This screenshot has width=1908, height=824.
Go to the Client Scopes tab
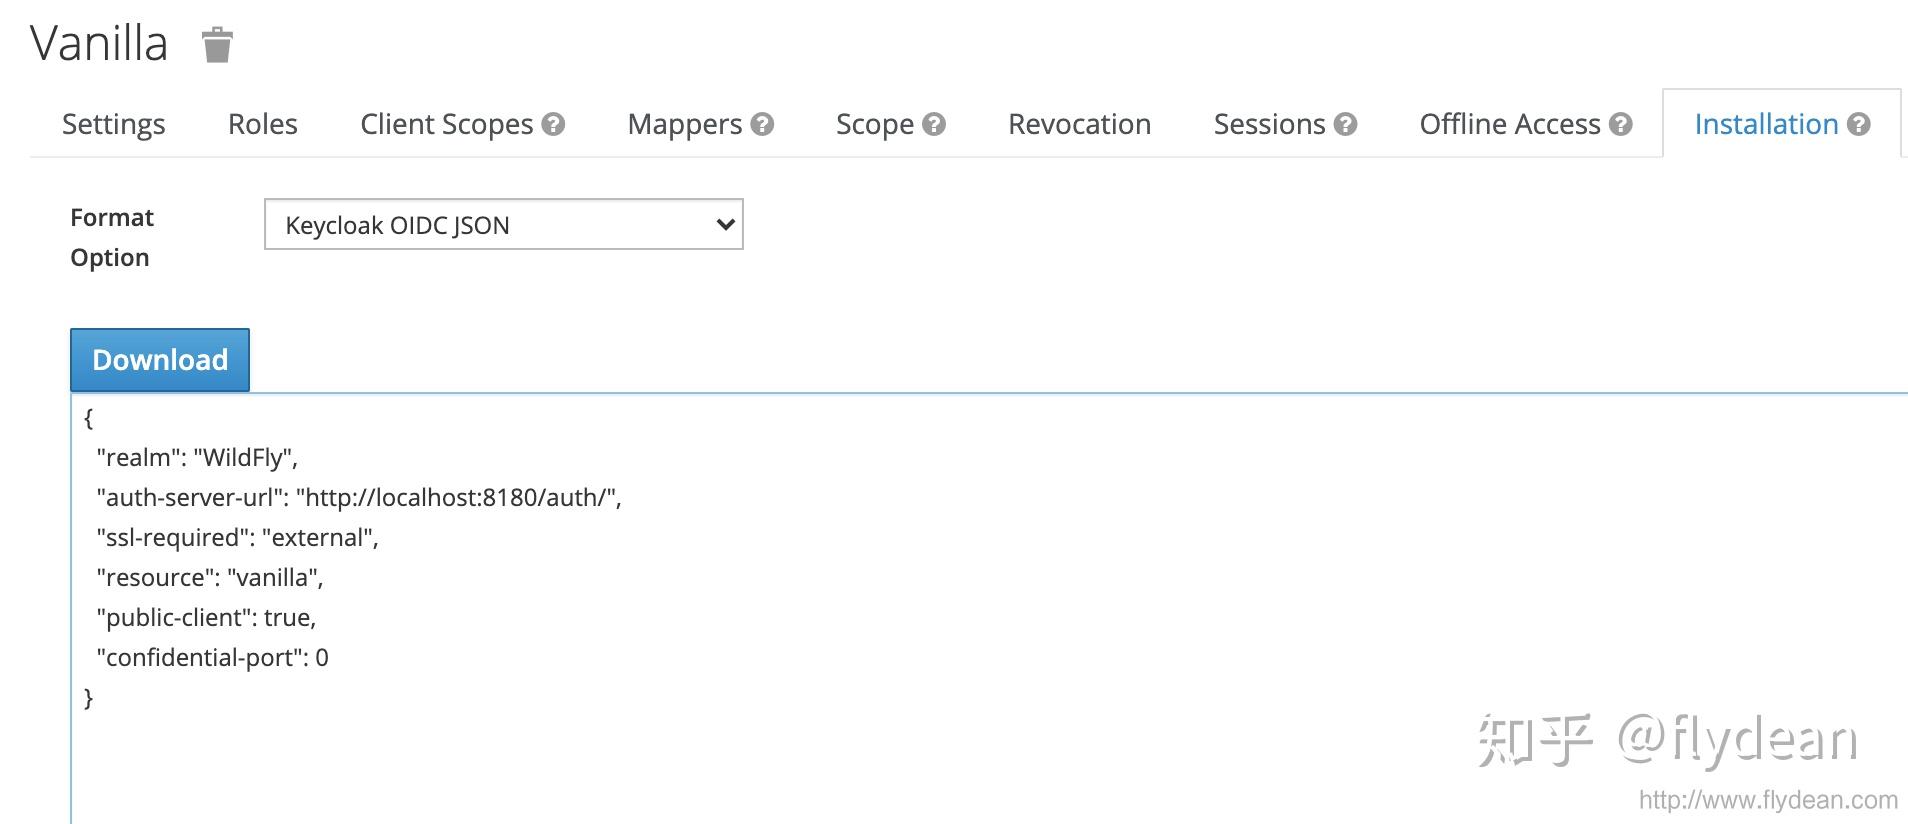446,124
